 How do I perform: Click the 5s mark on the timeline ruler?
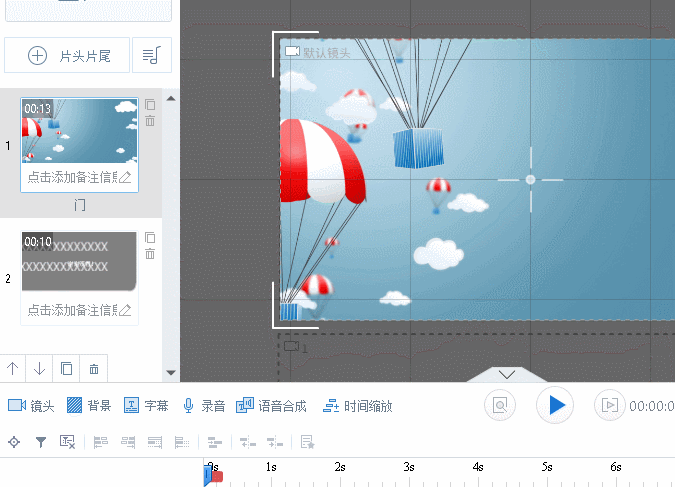click(547, 467)
